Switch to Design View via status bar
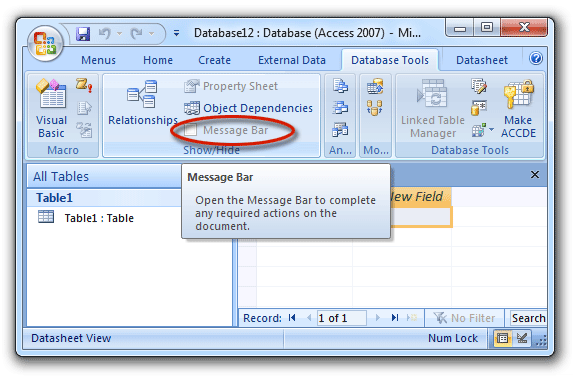Image resolution: width=574 pixels, height=379 pixels. [522, 338]
